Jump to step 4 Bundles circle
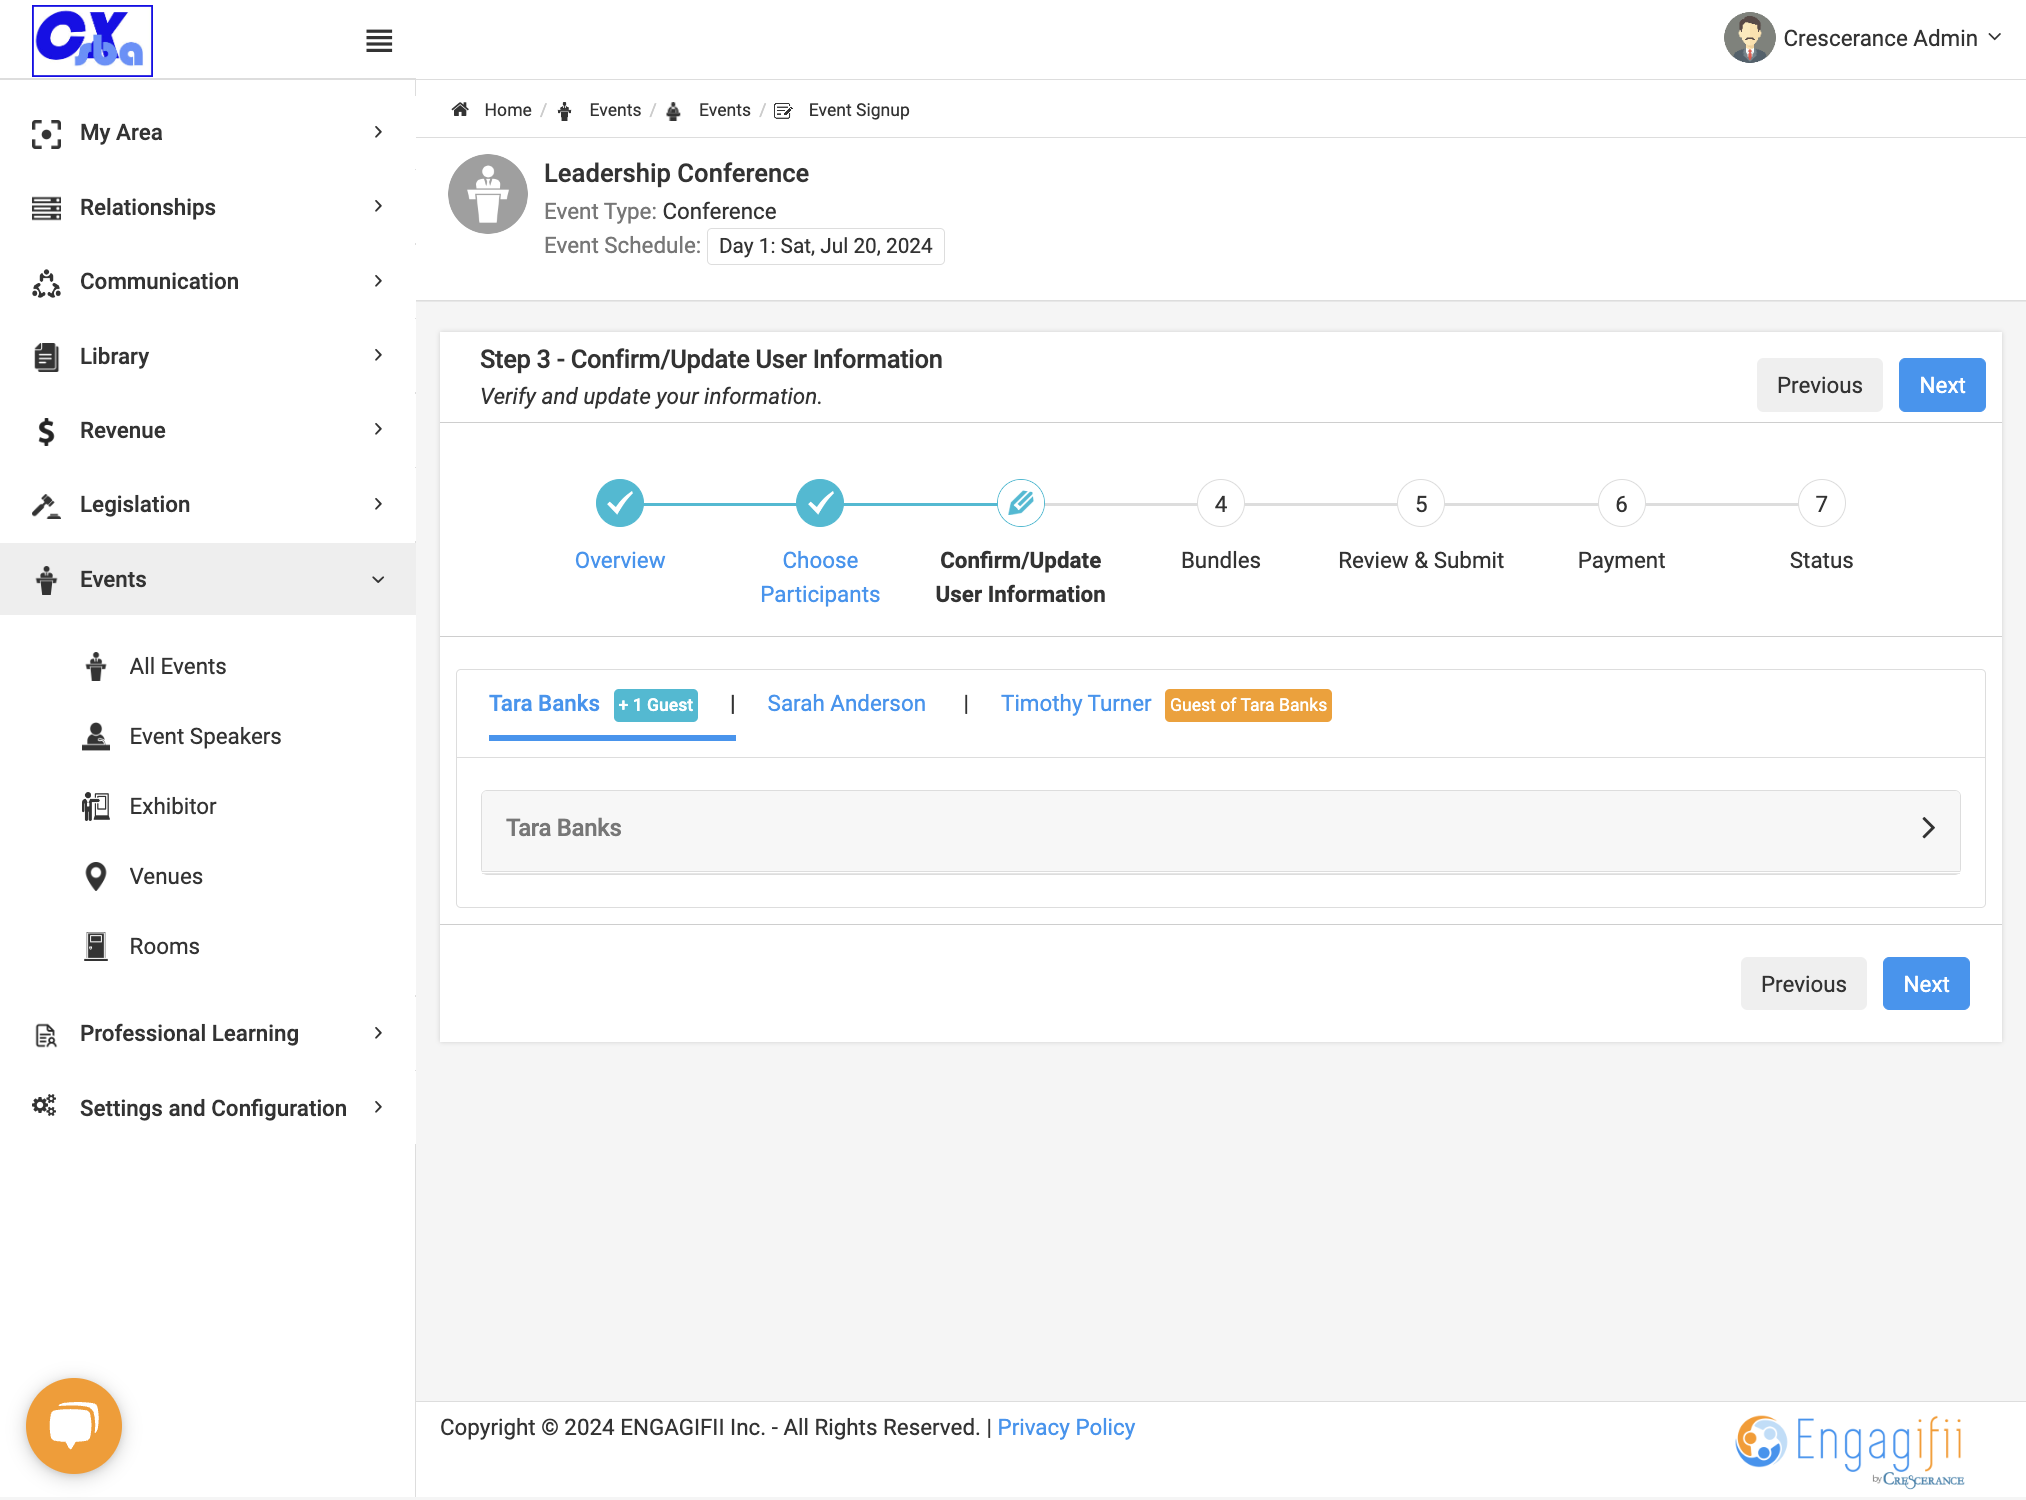Viewport: 2026px width, 1500px height. [1221, 504]
